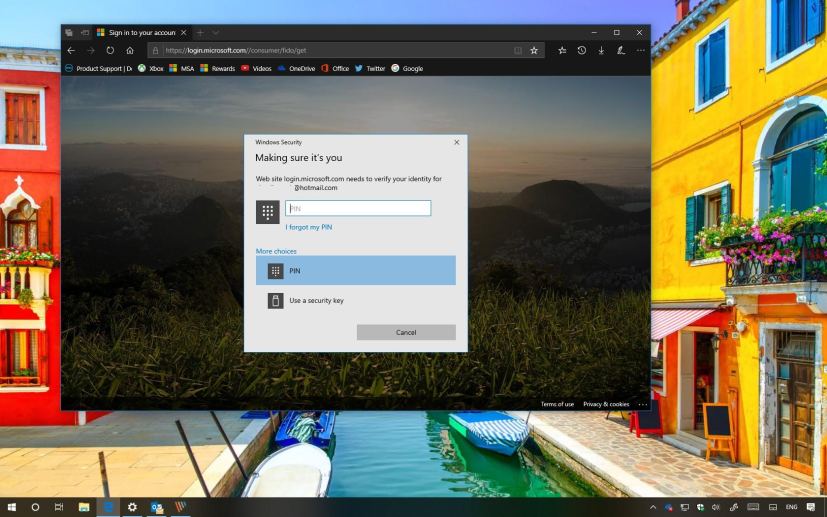Show hidden system tray icons
Screen dimensions: 827x517
coord(653,508)
